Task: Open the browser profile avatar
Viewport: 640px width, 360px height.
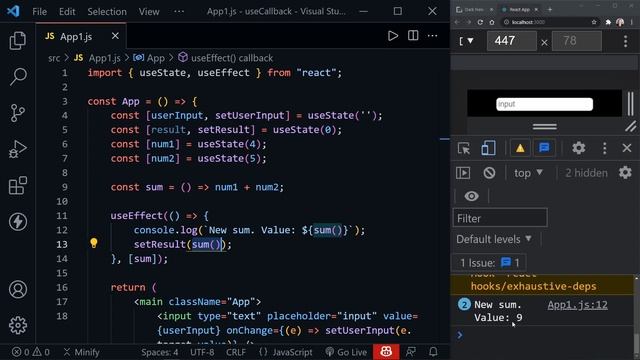Action: pyautogui.click(x=620, y=22)
